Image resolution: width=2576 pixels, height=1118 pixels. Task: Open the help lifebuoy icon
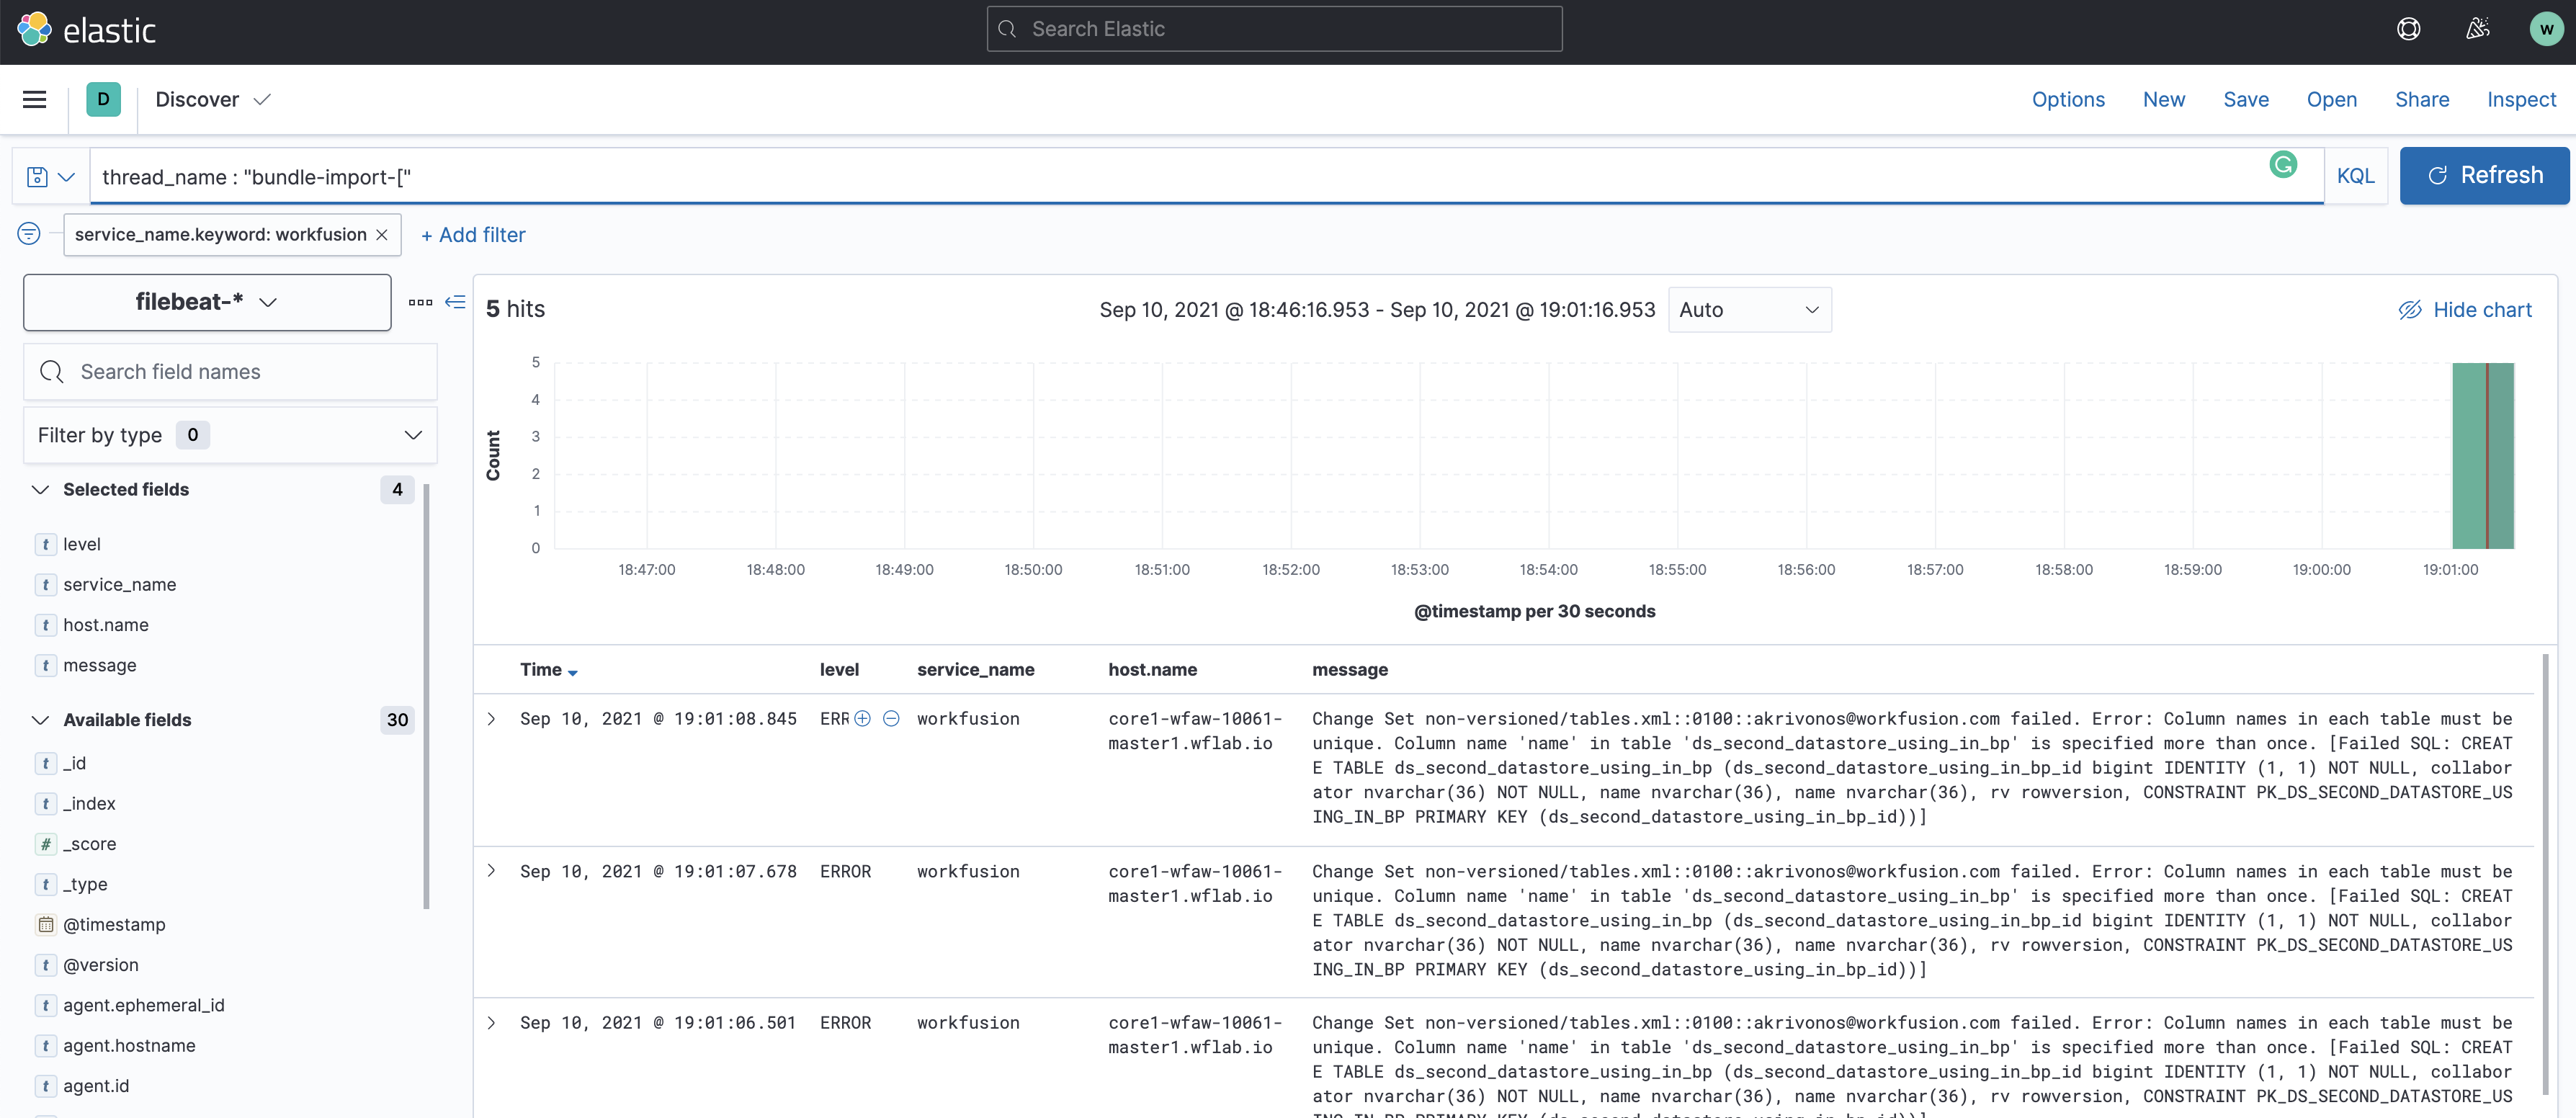(x=2408, y=29)
